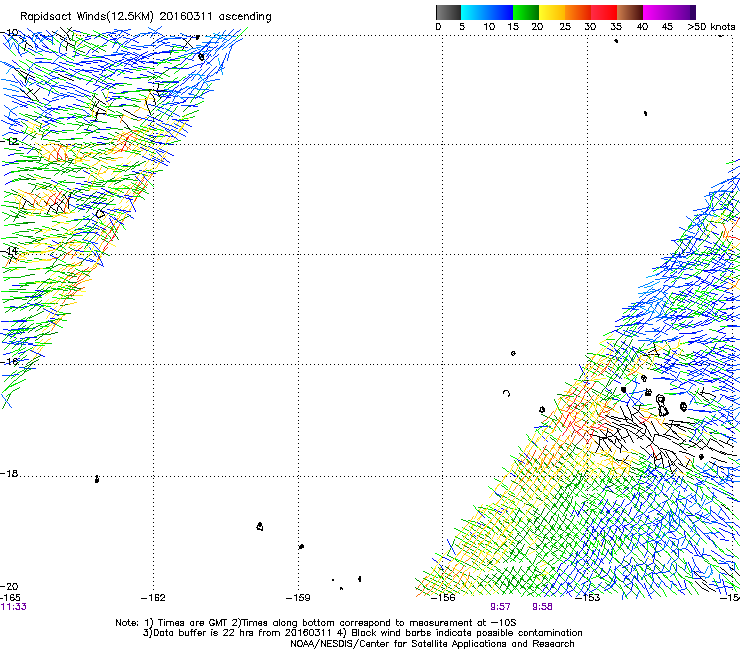
Task: Click the brown 35–40 knots color segment
Action: 630,12
